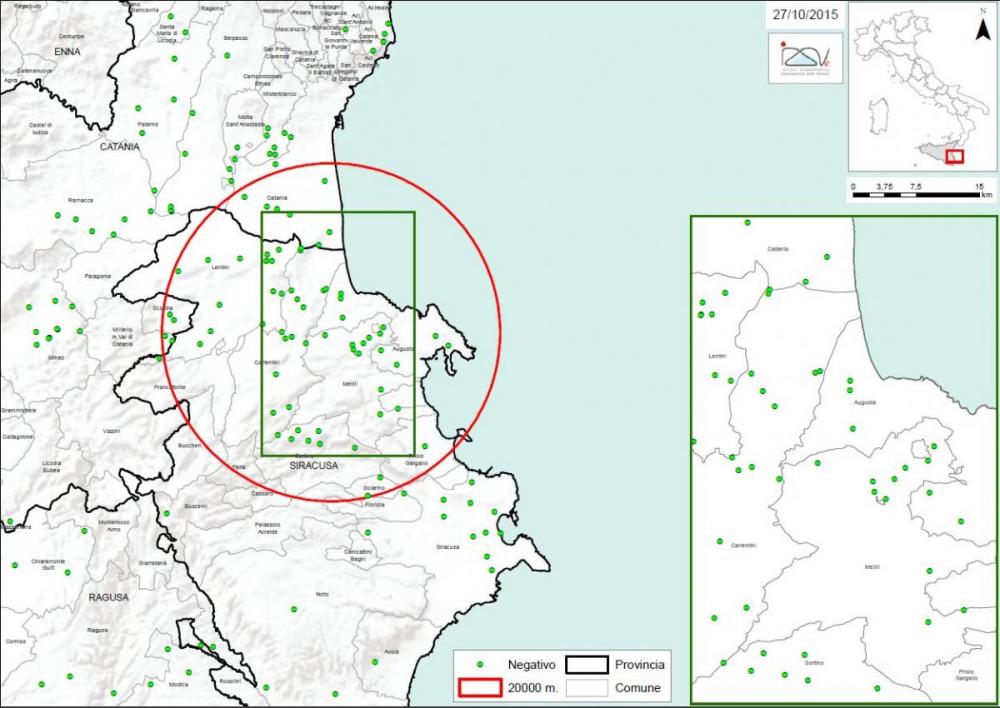The height and width of the screenshot is (708, 1000).
Task: Click the green Negativo dot in legend
Action: pyautogui.click(x=479, y=664)
